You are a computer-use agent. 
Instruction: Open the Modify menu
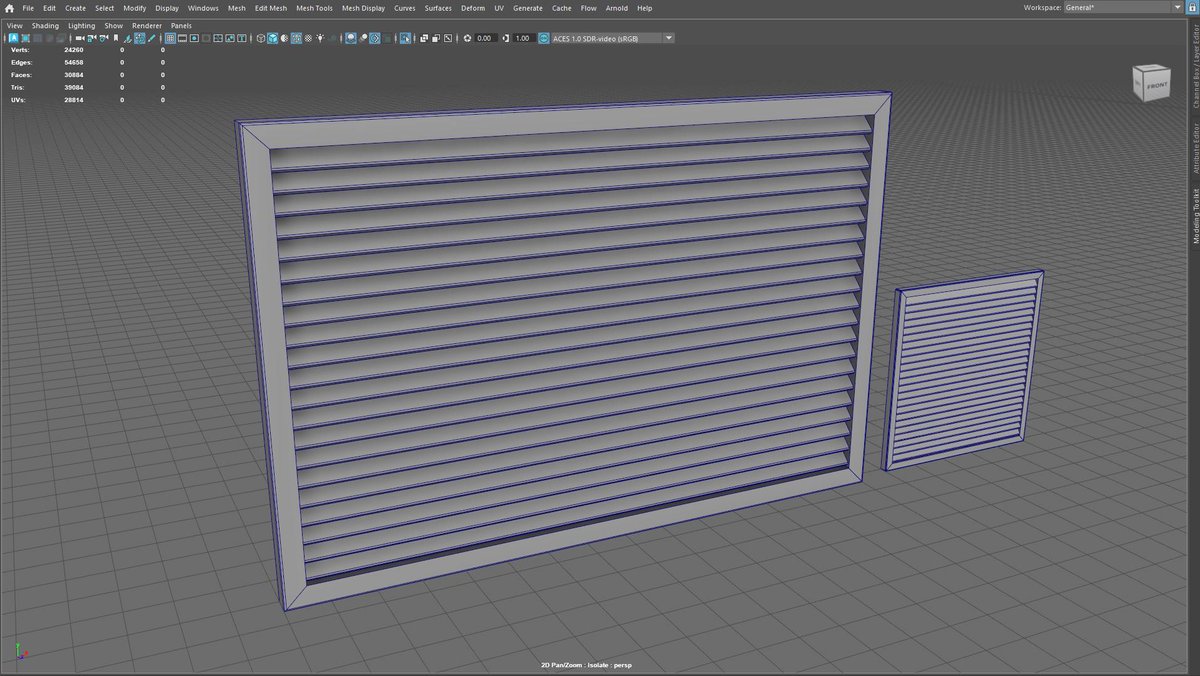135,8
